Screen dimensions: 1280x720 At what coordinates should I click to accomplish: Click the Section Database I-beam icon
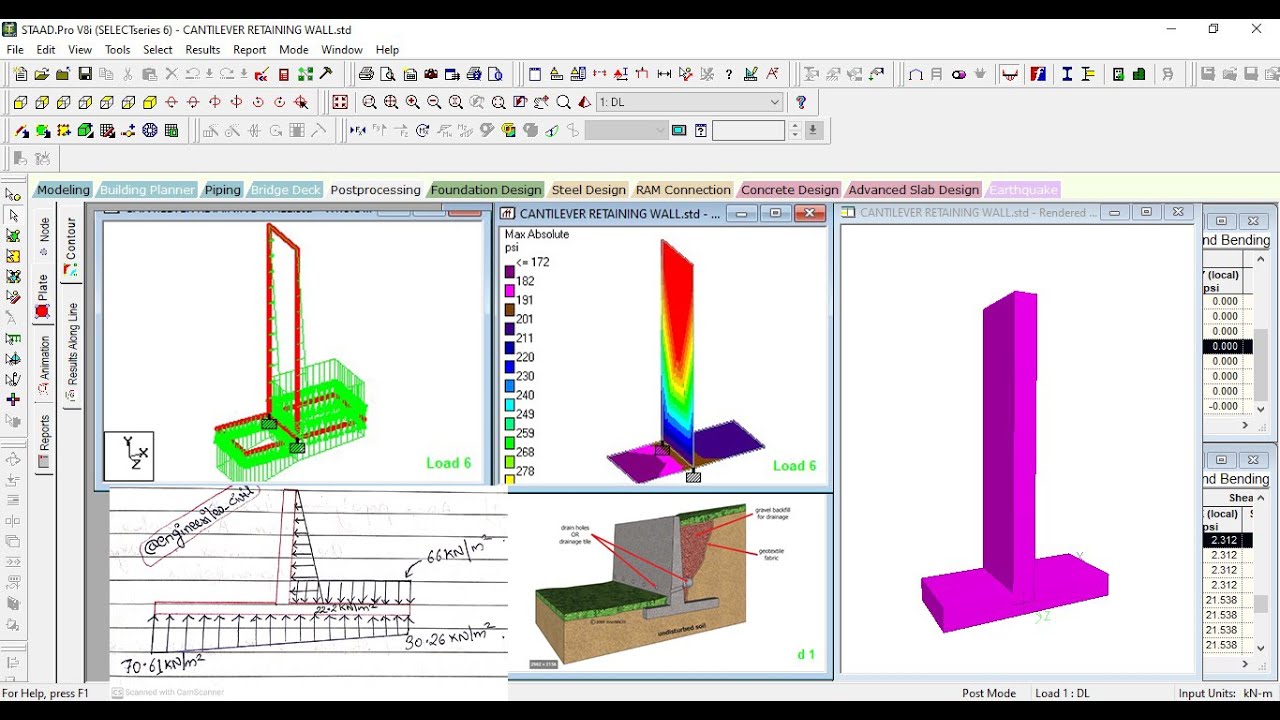pos(1067,74)
